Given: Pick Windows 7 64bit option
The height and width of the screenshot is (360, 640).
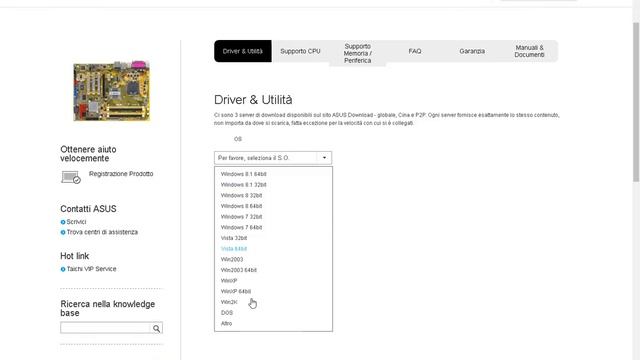Looking at the screenshot, I should (241, 227).
